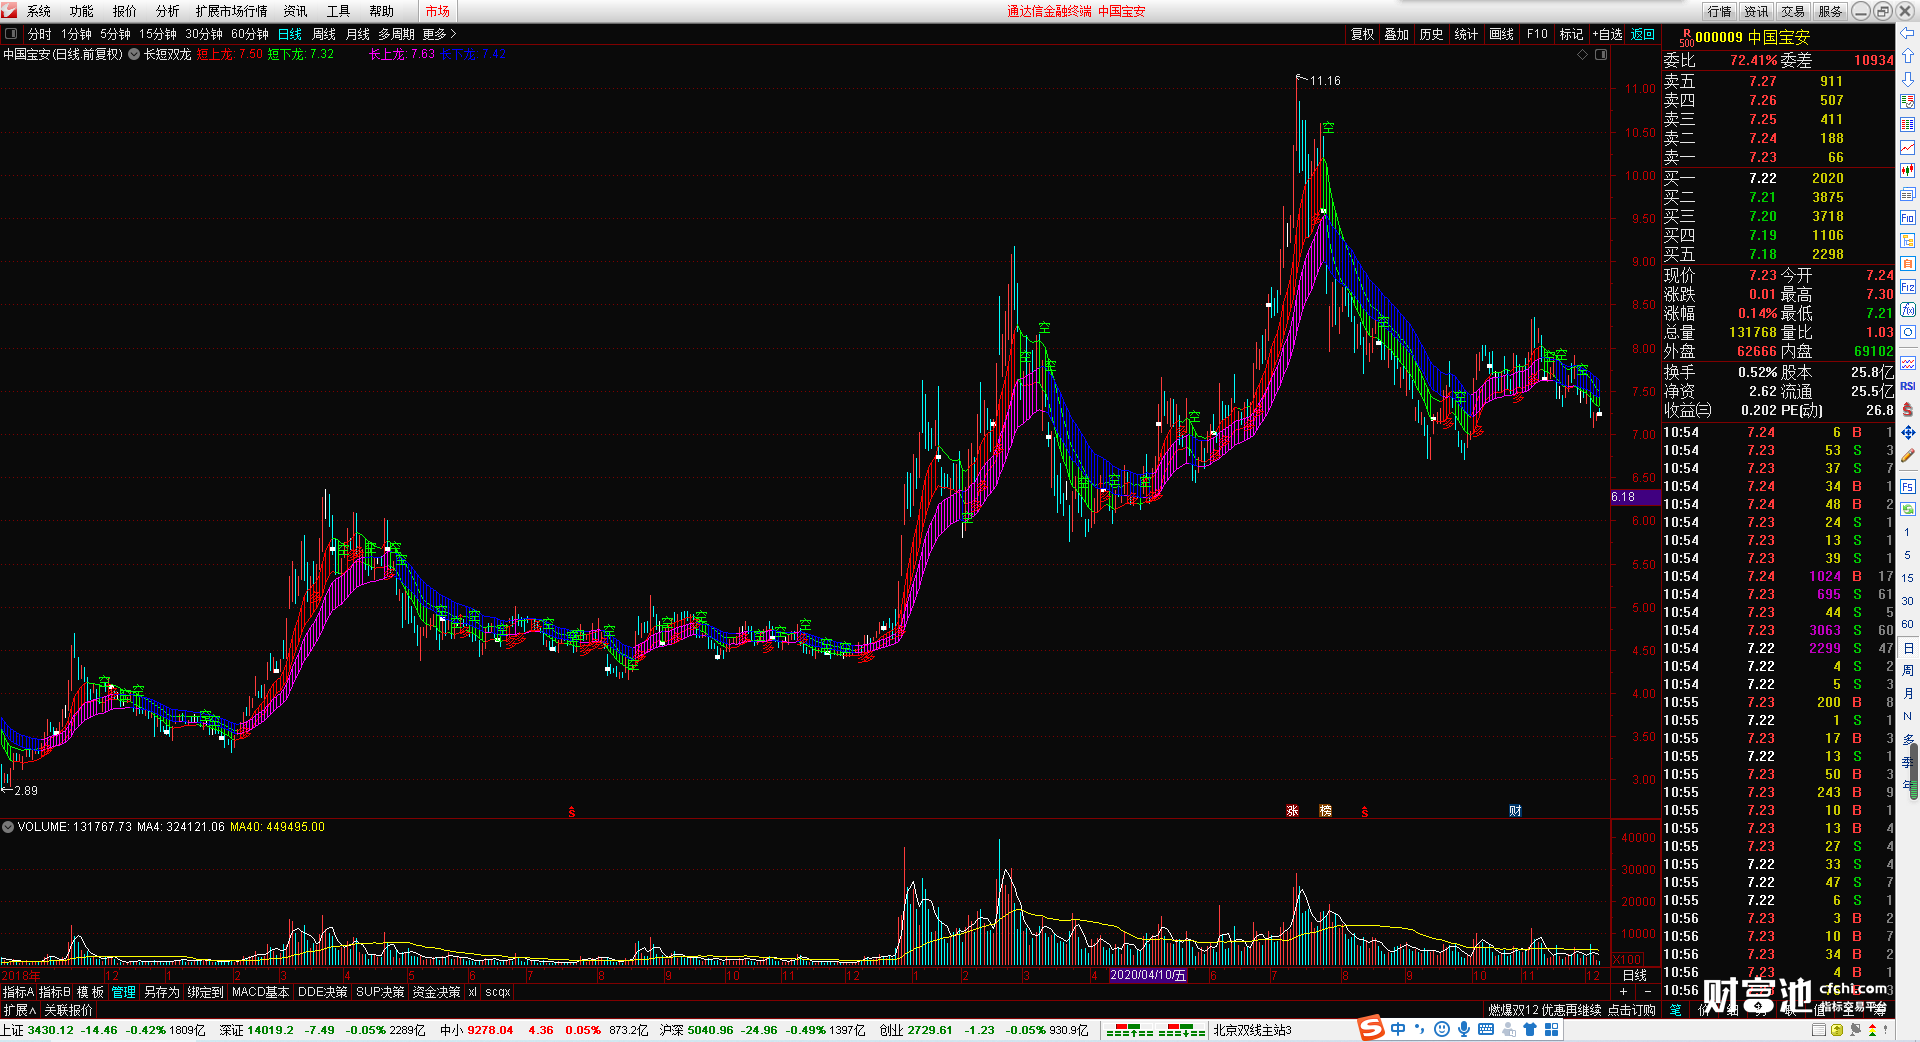Click the F5 sidebar icon

tap(1908, 487)
